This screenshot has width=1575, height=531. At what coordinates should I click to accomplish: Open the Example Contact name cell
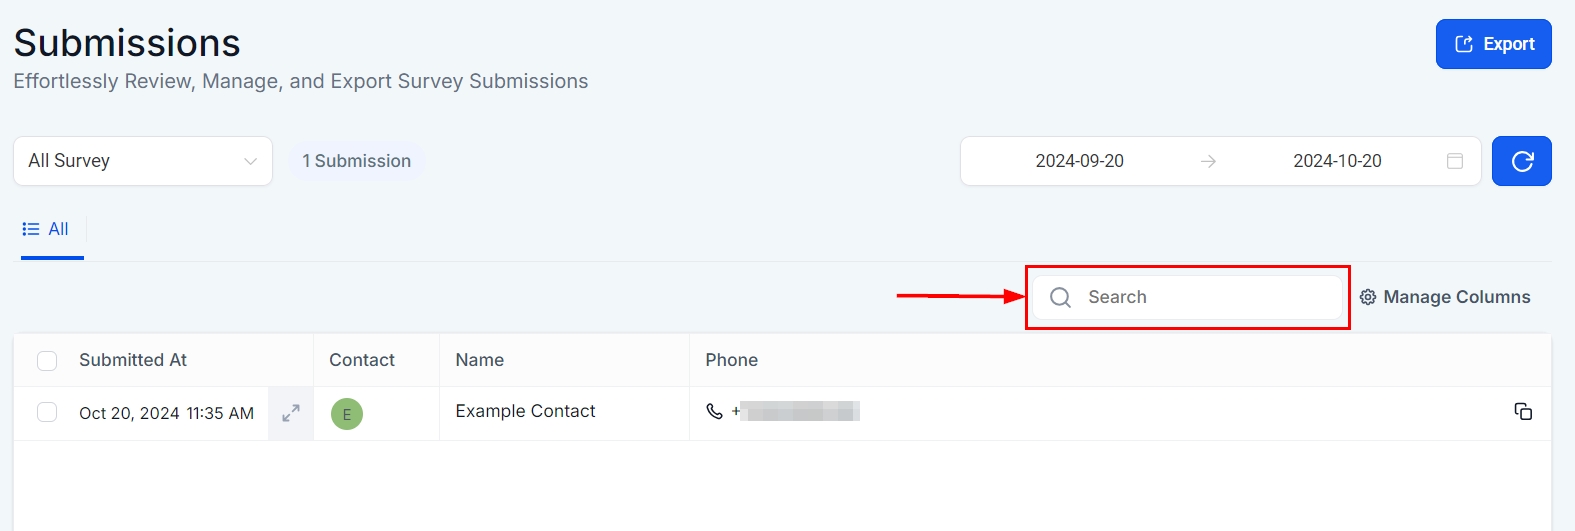(525, 411)
